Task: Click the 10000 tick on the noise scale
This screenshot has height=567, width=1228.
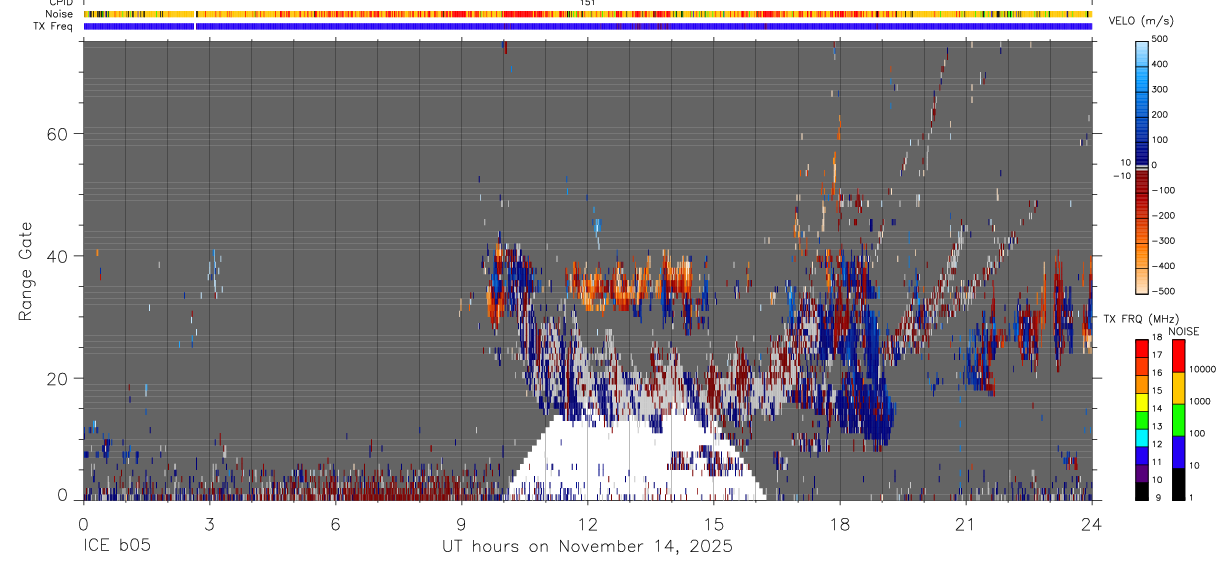Action: (x=1203, y=369)
